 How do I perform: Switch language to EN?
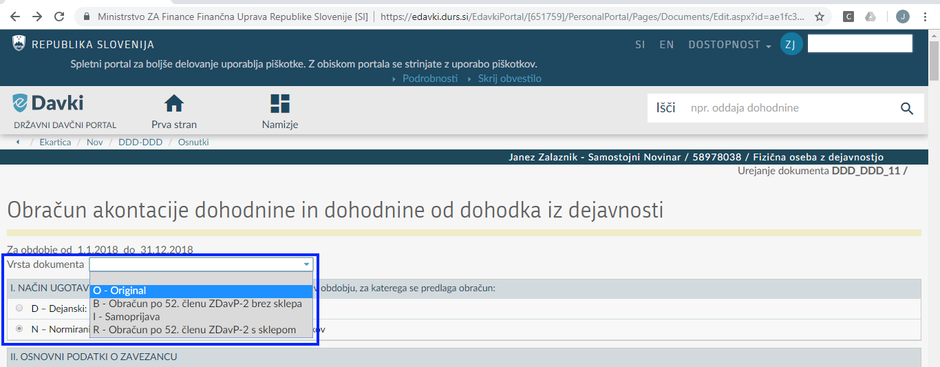click(x=667, y=44)
